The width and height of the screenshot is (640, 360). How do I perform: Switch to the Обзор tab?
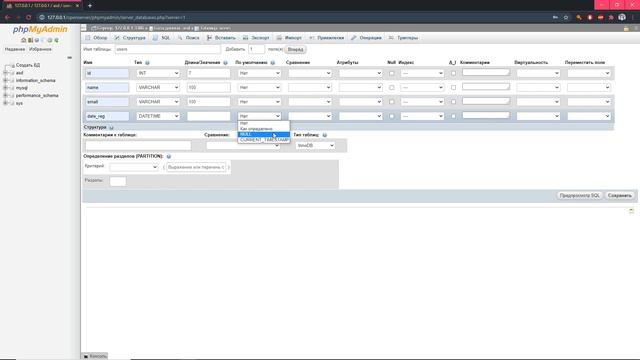tap(96, 38)
